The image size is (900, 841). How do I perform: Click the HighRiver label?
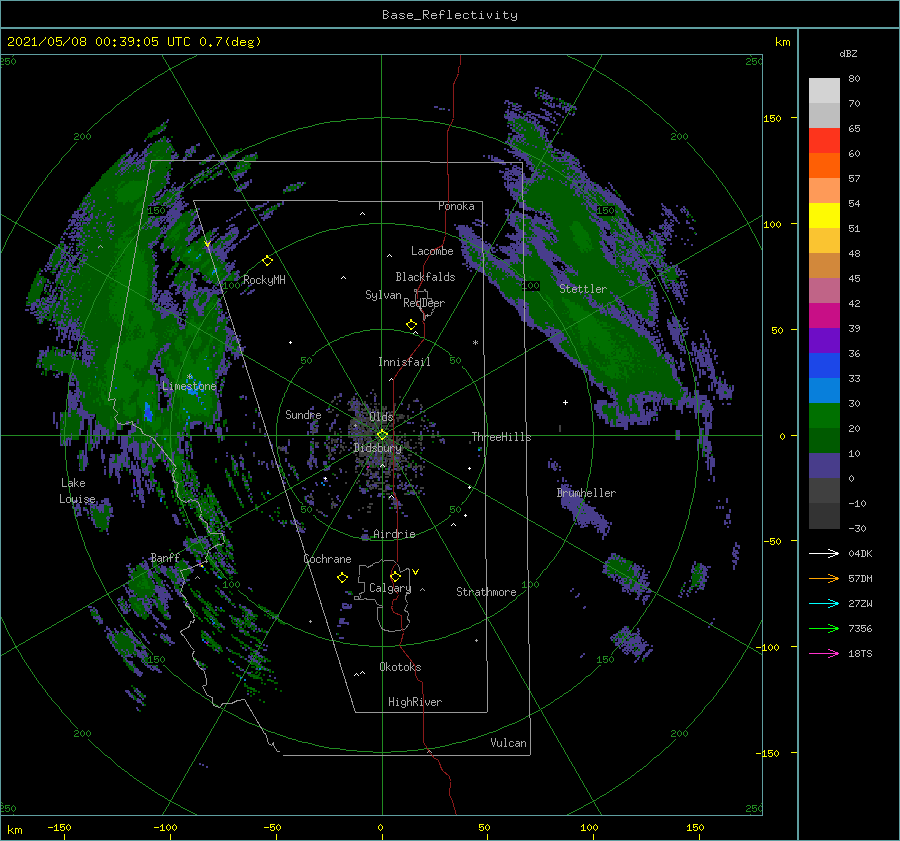click(x=415, y=702)
